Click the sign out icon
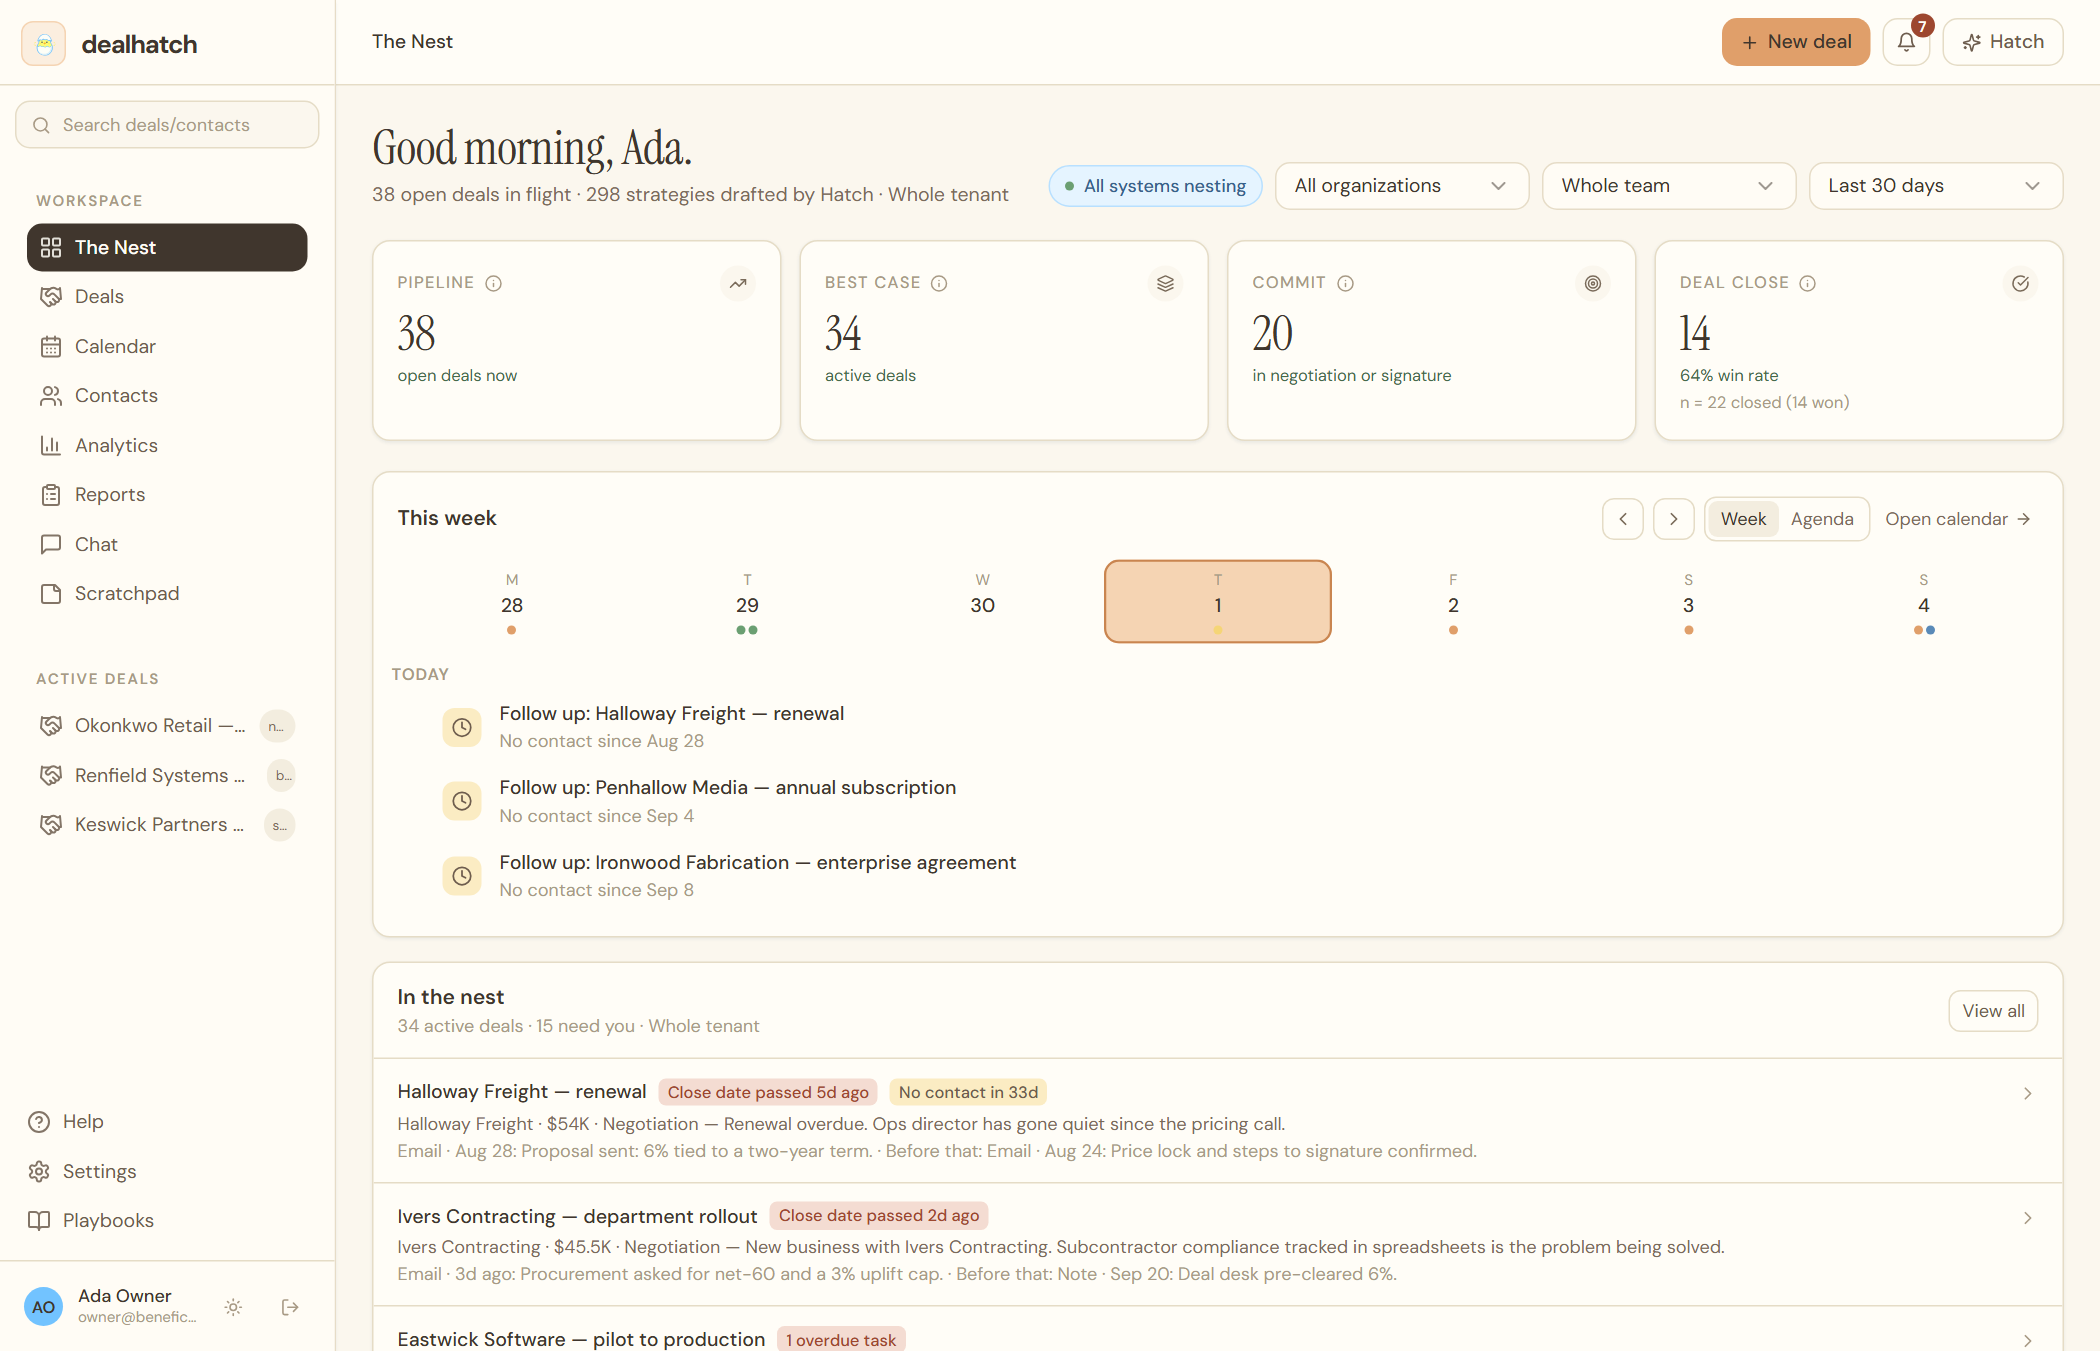 [290, 1307]
